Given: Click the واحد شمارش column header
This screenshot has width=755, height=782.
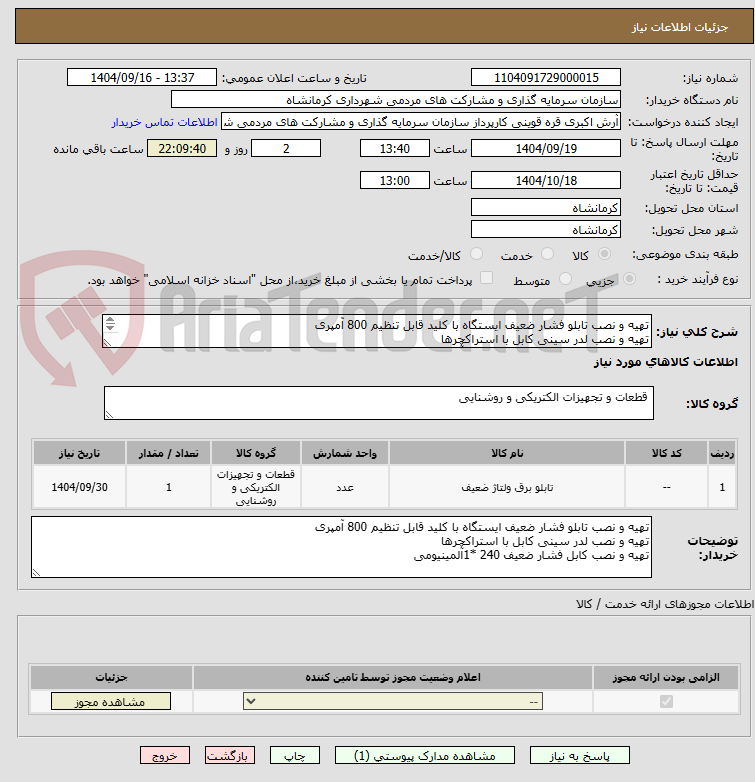Looking at the screenshot, I should click(x=345, y=453).
